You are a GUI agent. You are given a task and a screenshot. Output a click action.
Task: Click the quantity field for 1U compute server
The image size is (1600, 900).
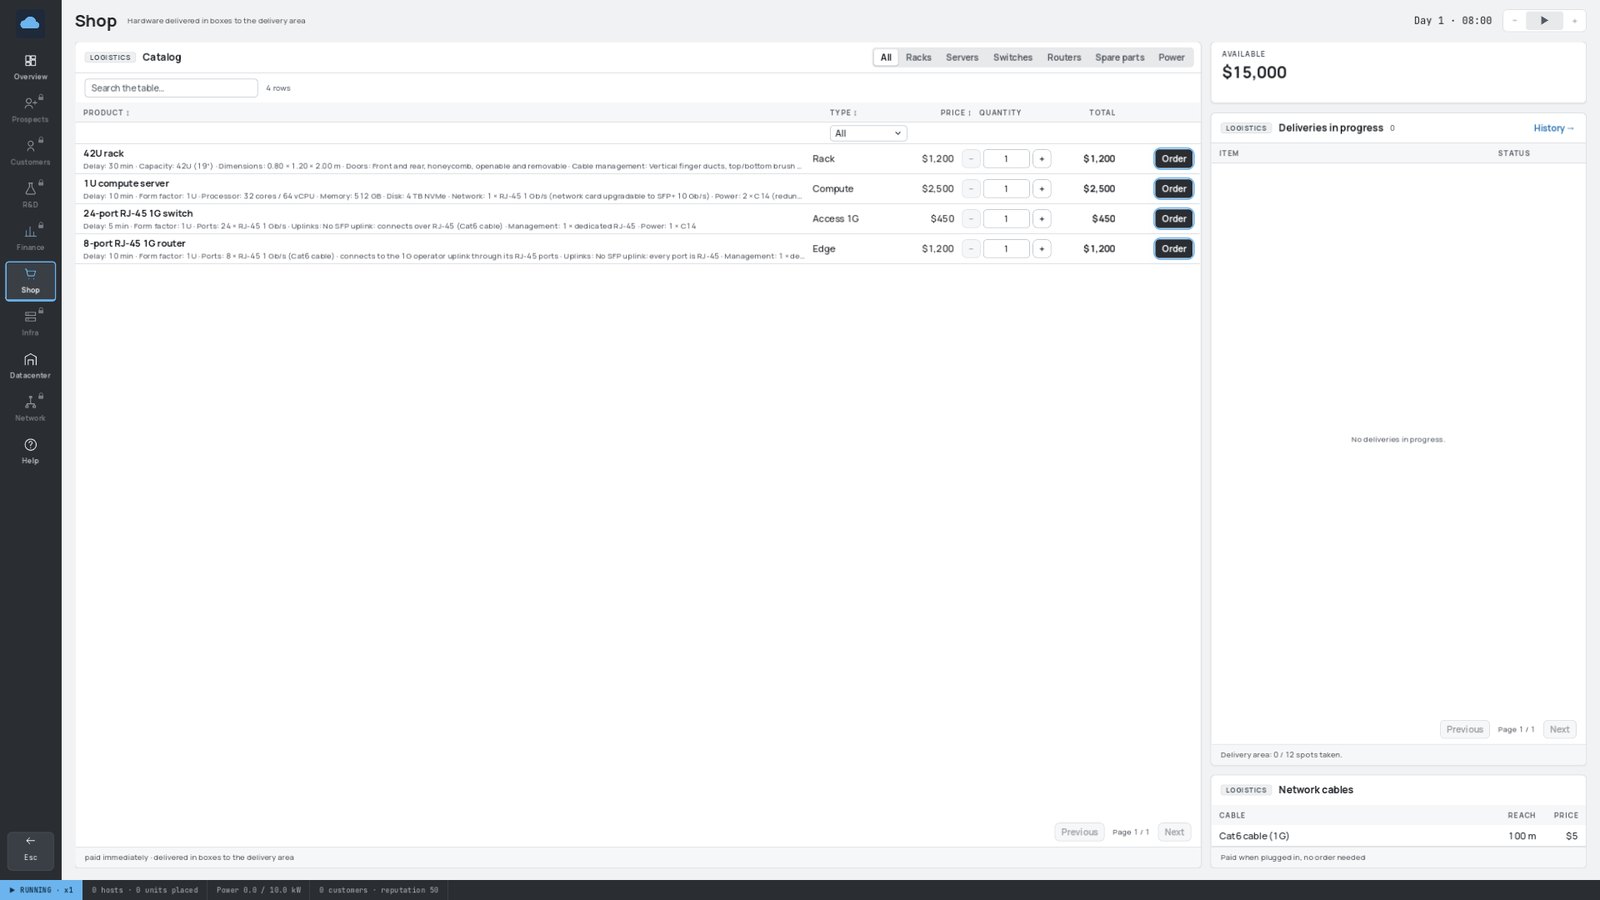pos(1006,189)
